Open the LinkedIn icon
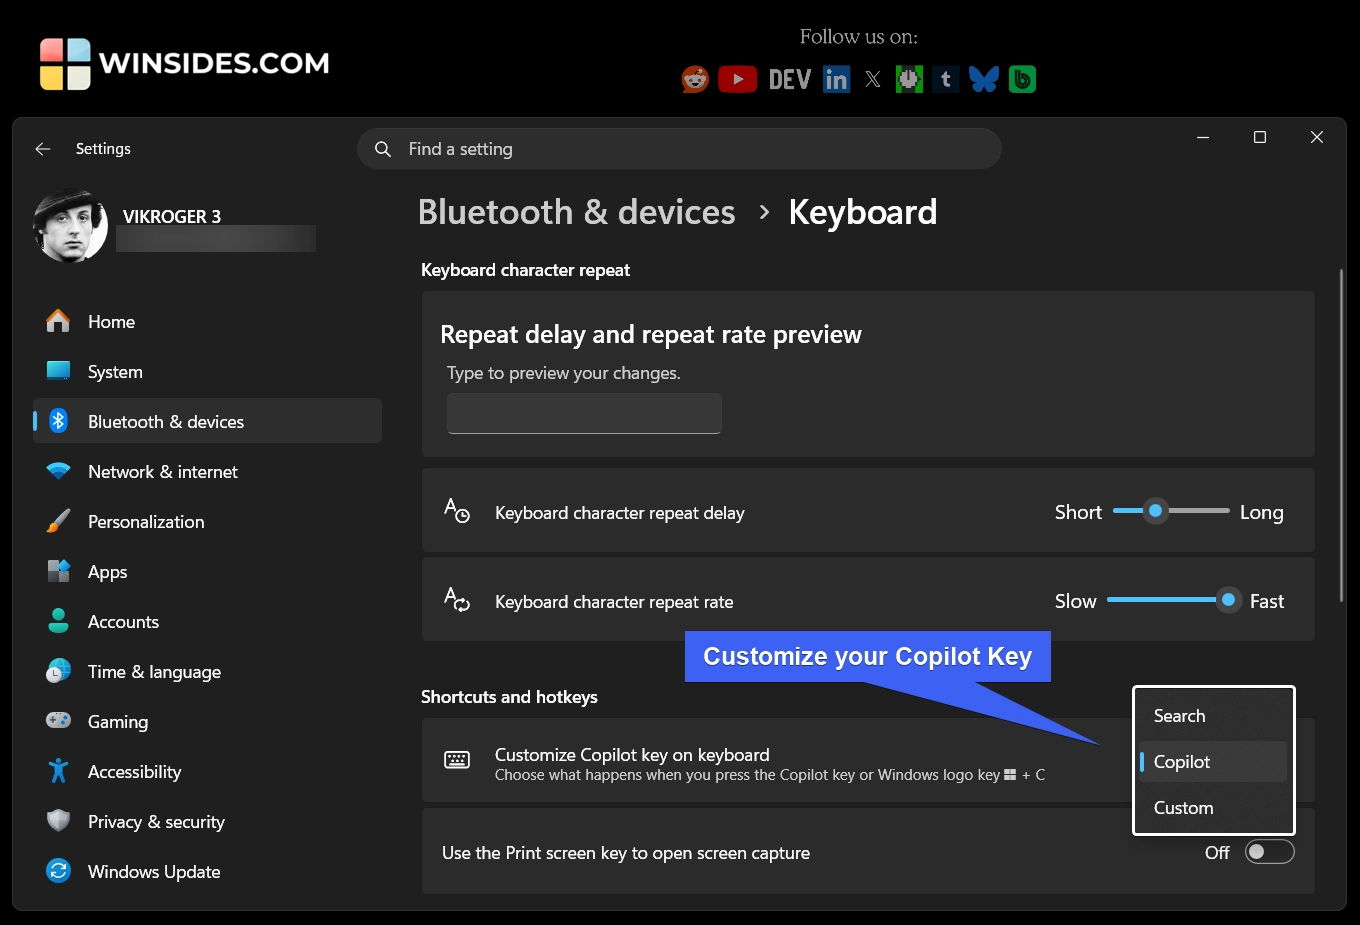1360x925 pixels. pyautogui.click(x=836, y=79)
